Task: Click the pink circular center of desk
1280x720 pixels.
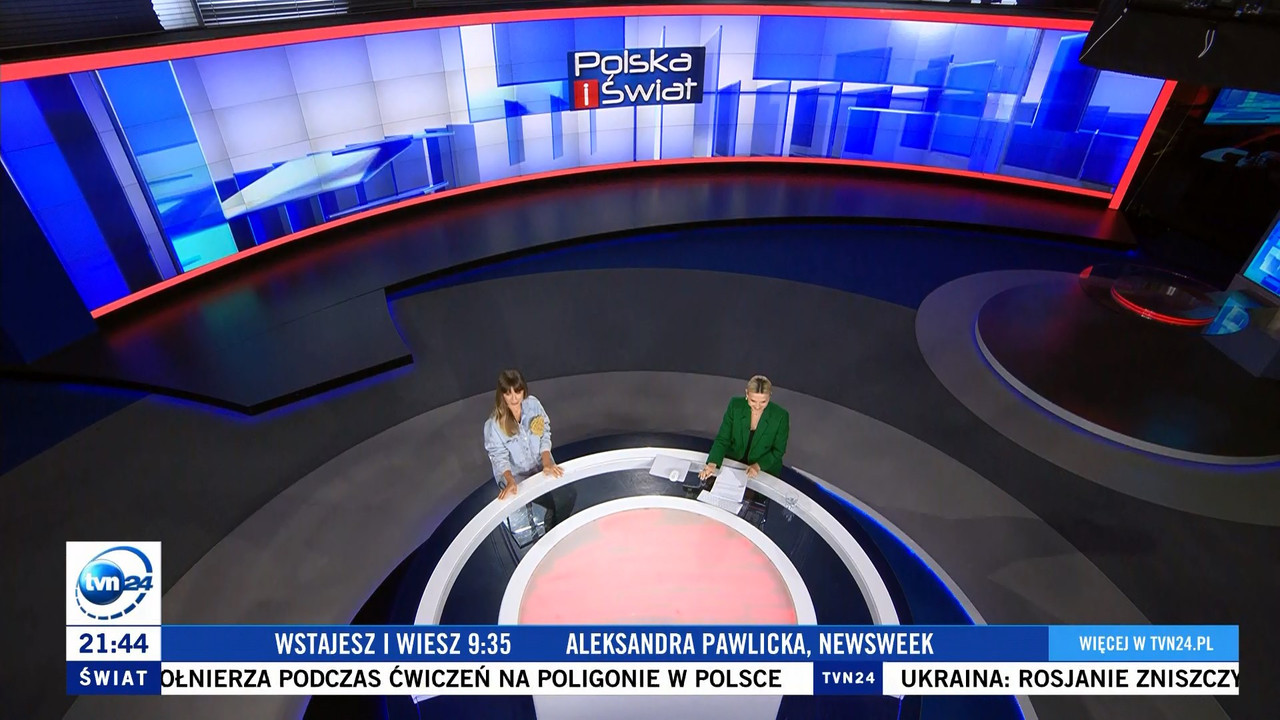Action: coord(657,566)
